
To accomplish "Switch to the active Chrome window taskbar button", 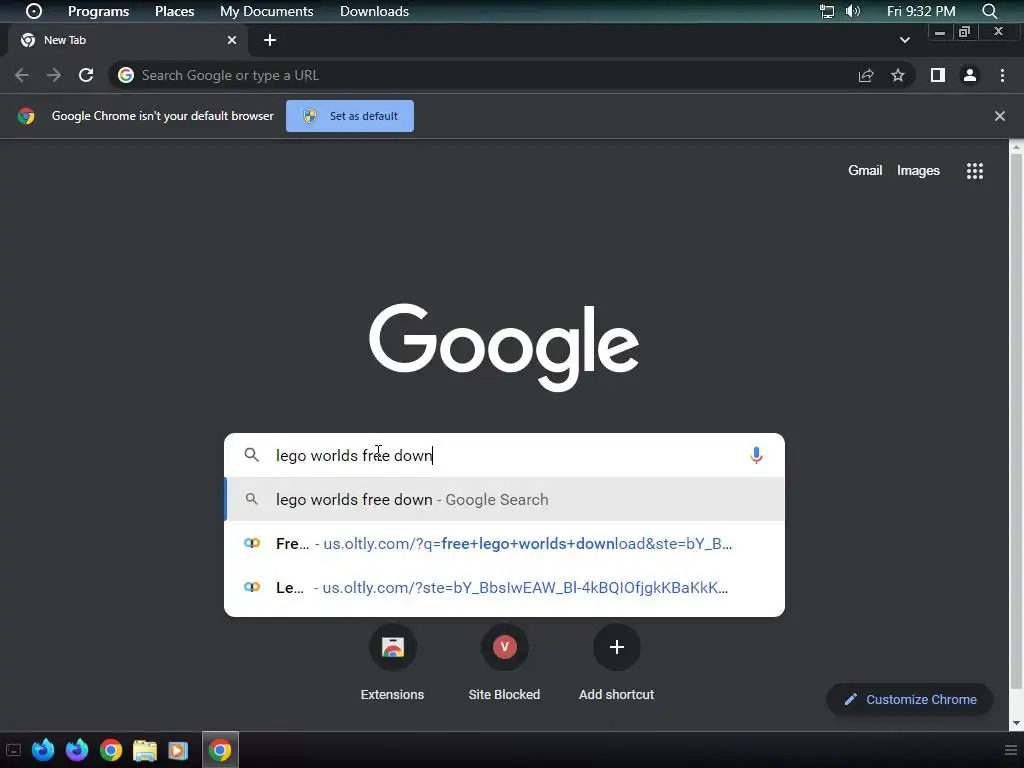I will point(220,750).
